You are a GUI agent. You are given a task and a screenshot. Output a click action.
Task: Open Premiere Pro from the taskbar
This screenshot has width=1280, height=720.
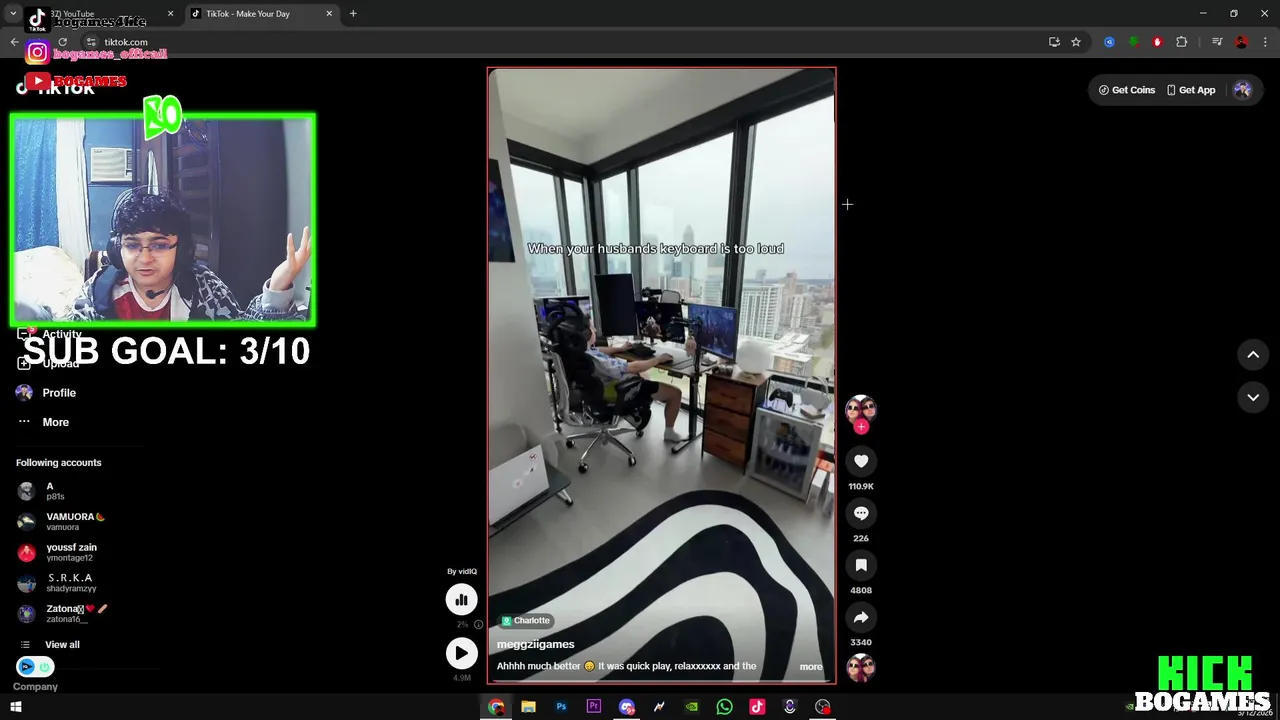(594, 707)
